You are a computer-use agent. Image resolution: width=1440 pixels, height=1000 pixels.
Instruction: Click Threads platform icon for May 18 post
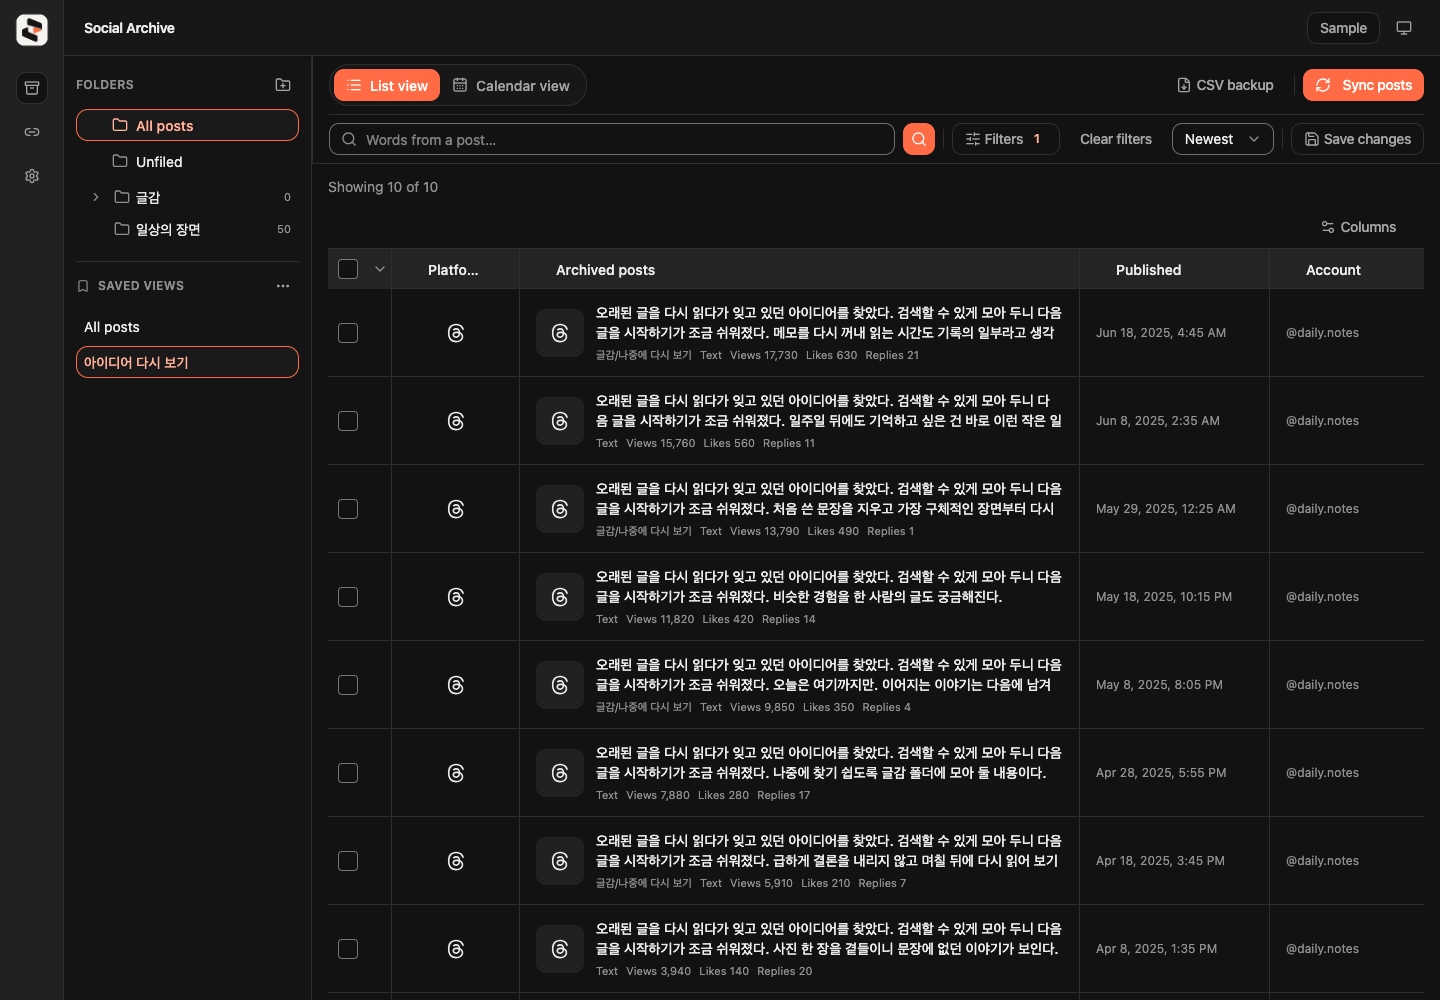(x=456, y=597)
